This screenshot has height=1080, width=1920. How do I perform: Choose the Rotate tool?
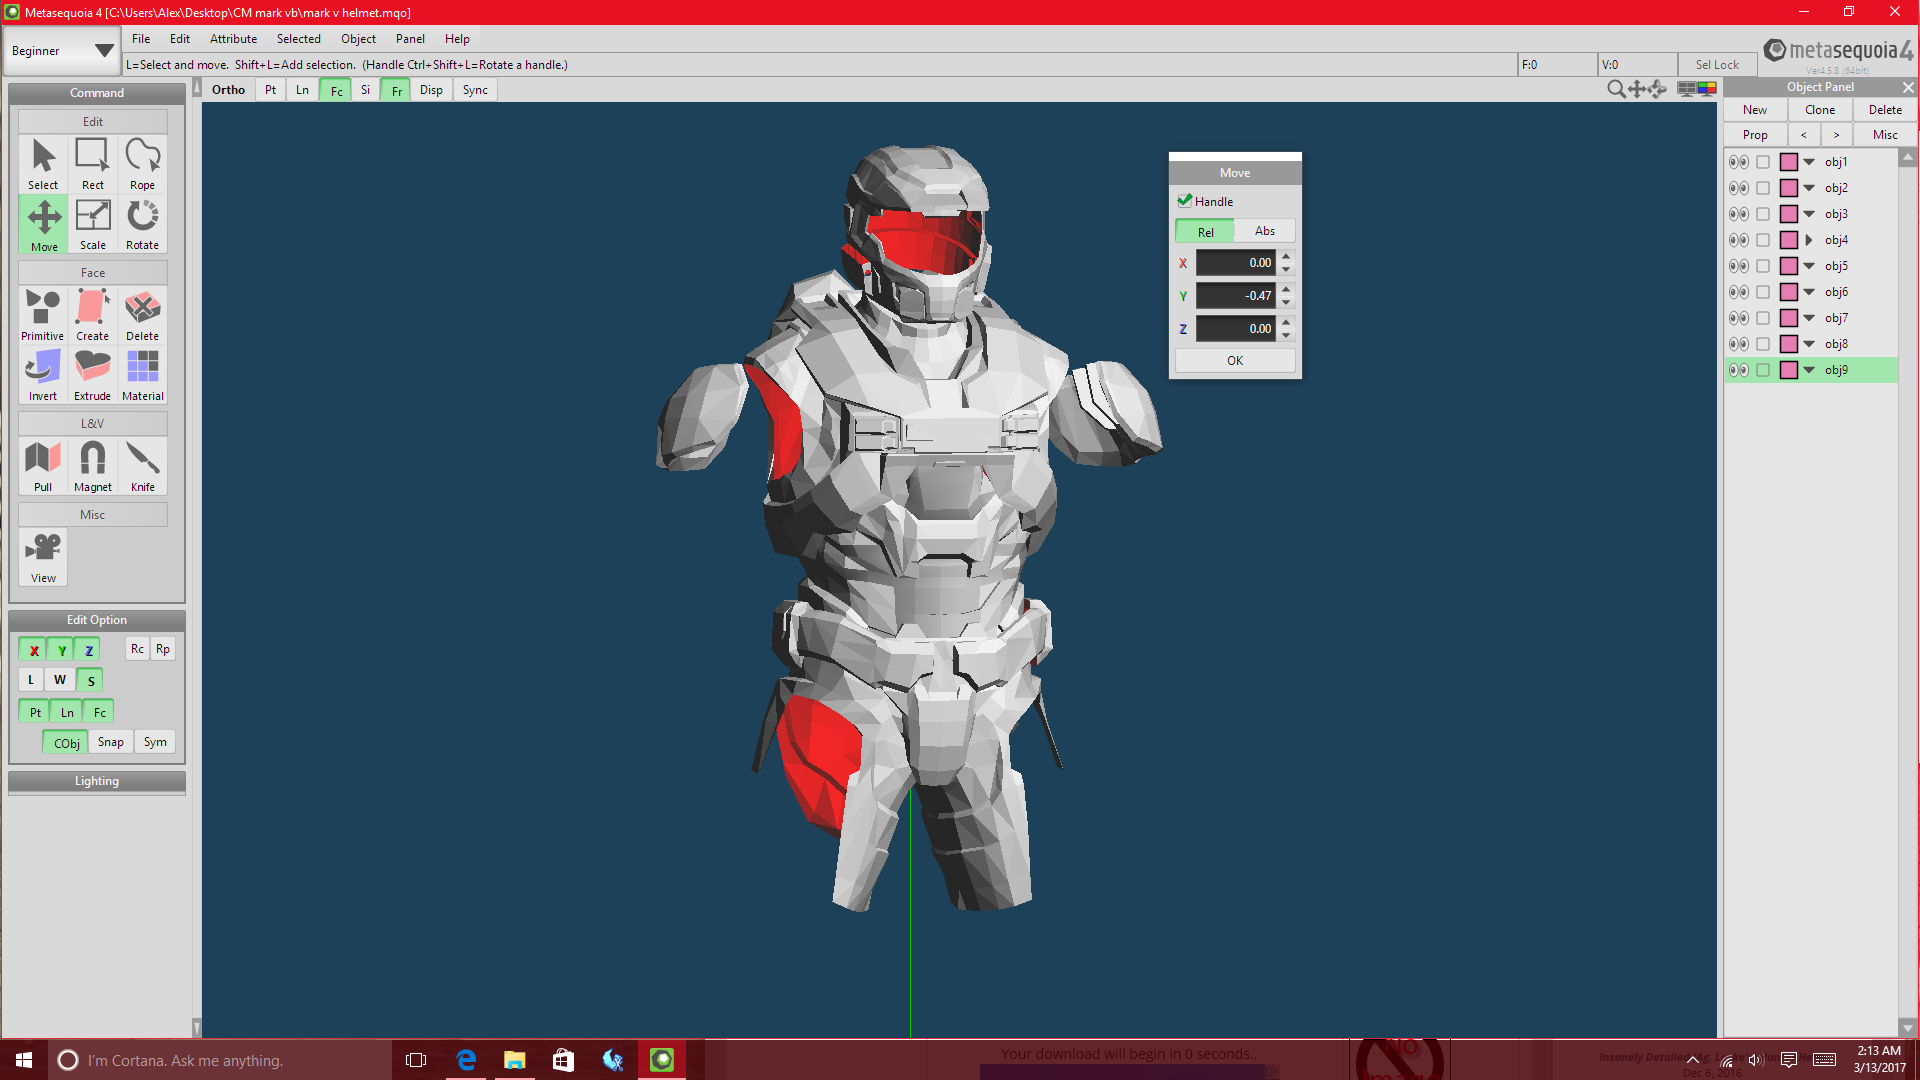[x=142, y=224]
